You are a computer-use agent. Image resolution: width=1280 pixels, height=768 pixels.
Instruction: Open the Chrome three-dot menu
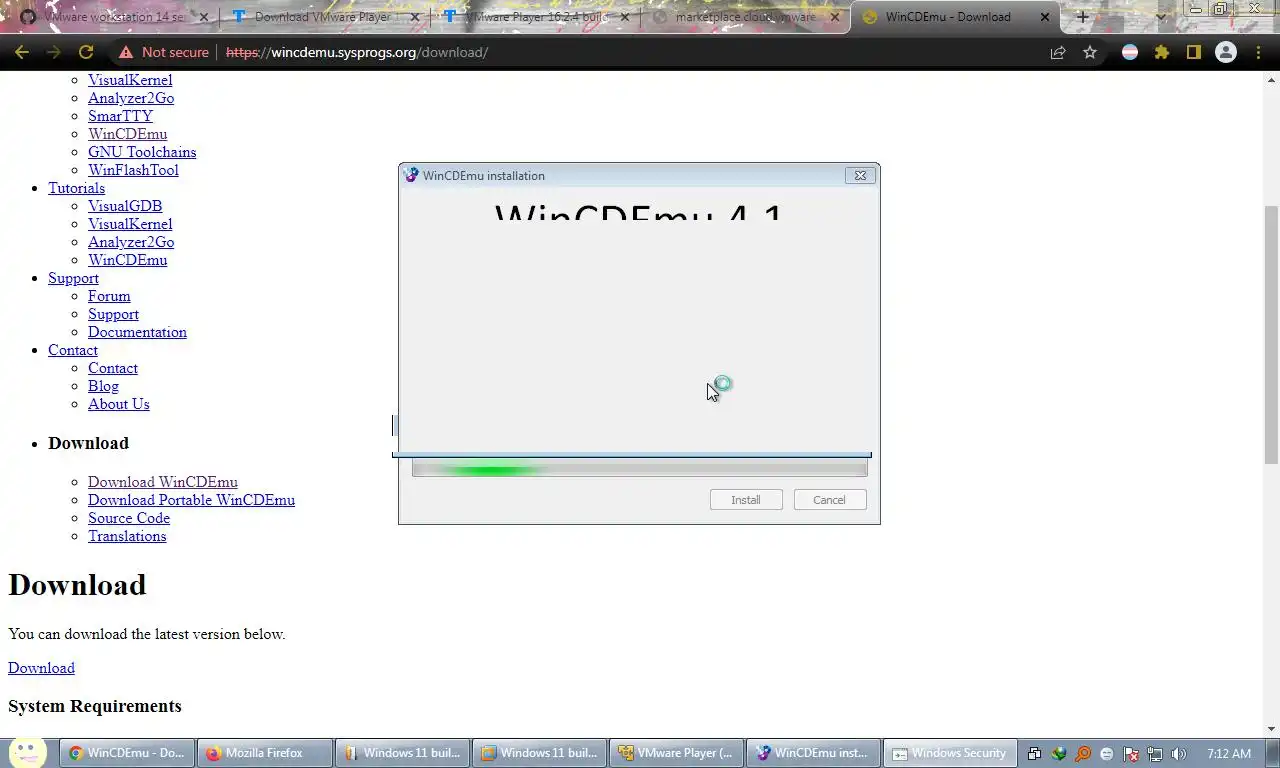1259,52
